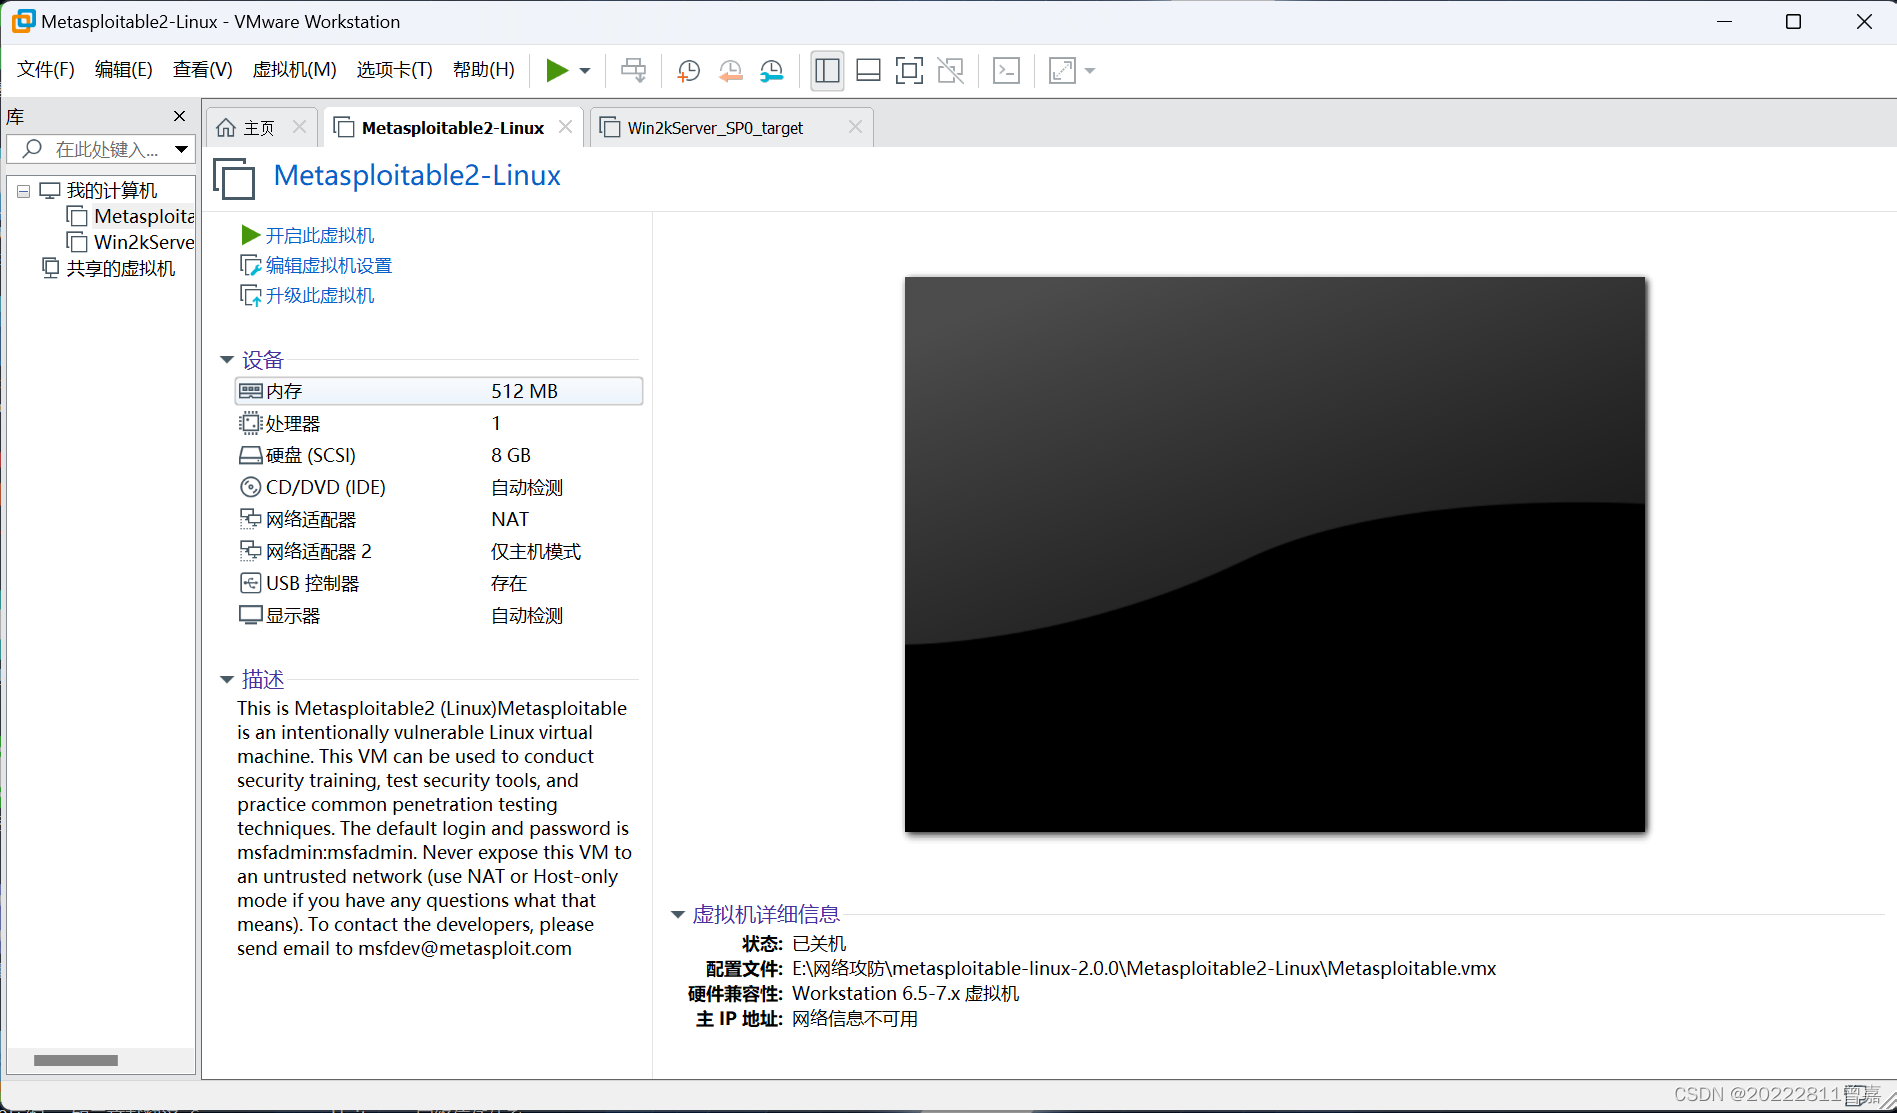The image size is (1897, 1113).
Task: Click the stretch guest display icon
Action: coord(1062,70)
